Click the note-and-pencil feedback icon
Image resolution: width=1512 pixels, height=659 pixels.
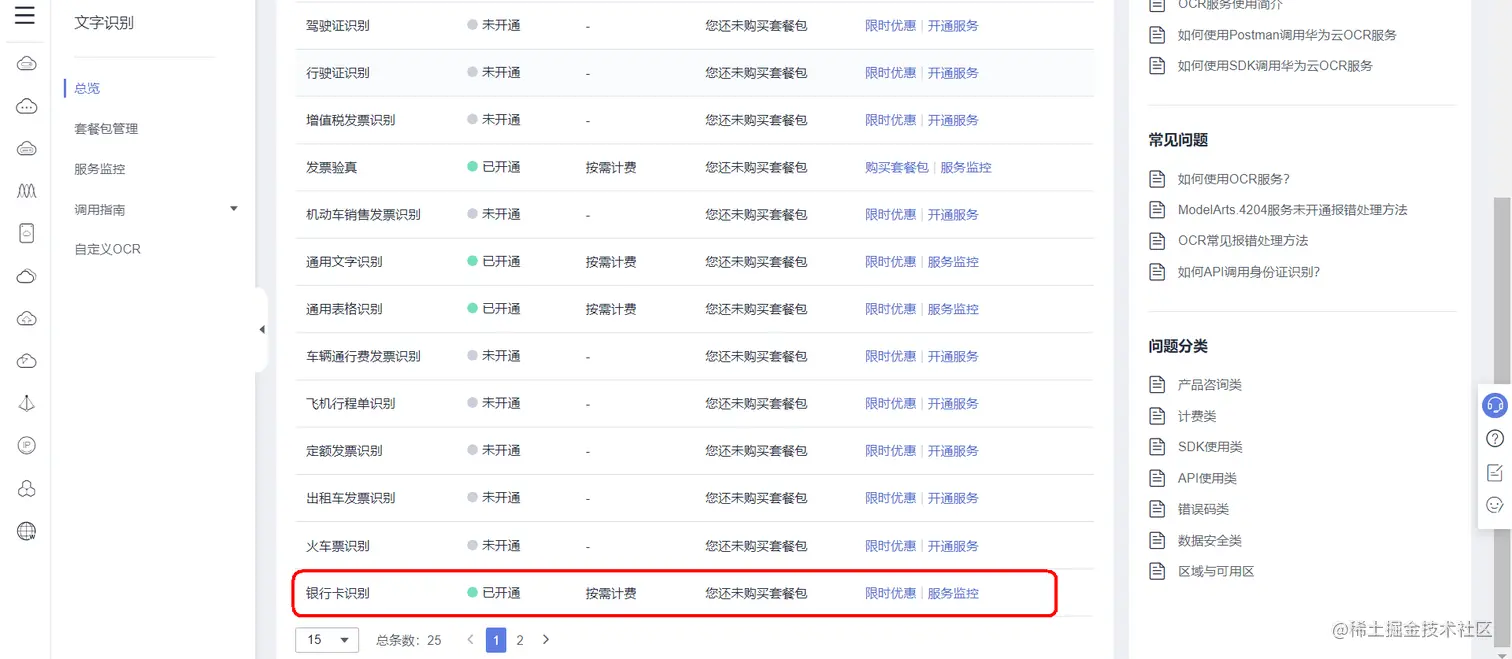(1495, 472)
